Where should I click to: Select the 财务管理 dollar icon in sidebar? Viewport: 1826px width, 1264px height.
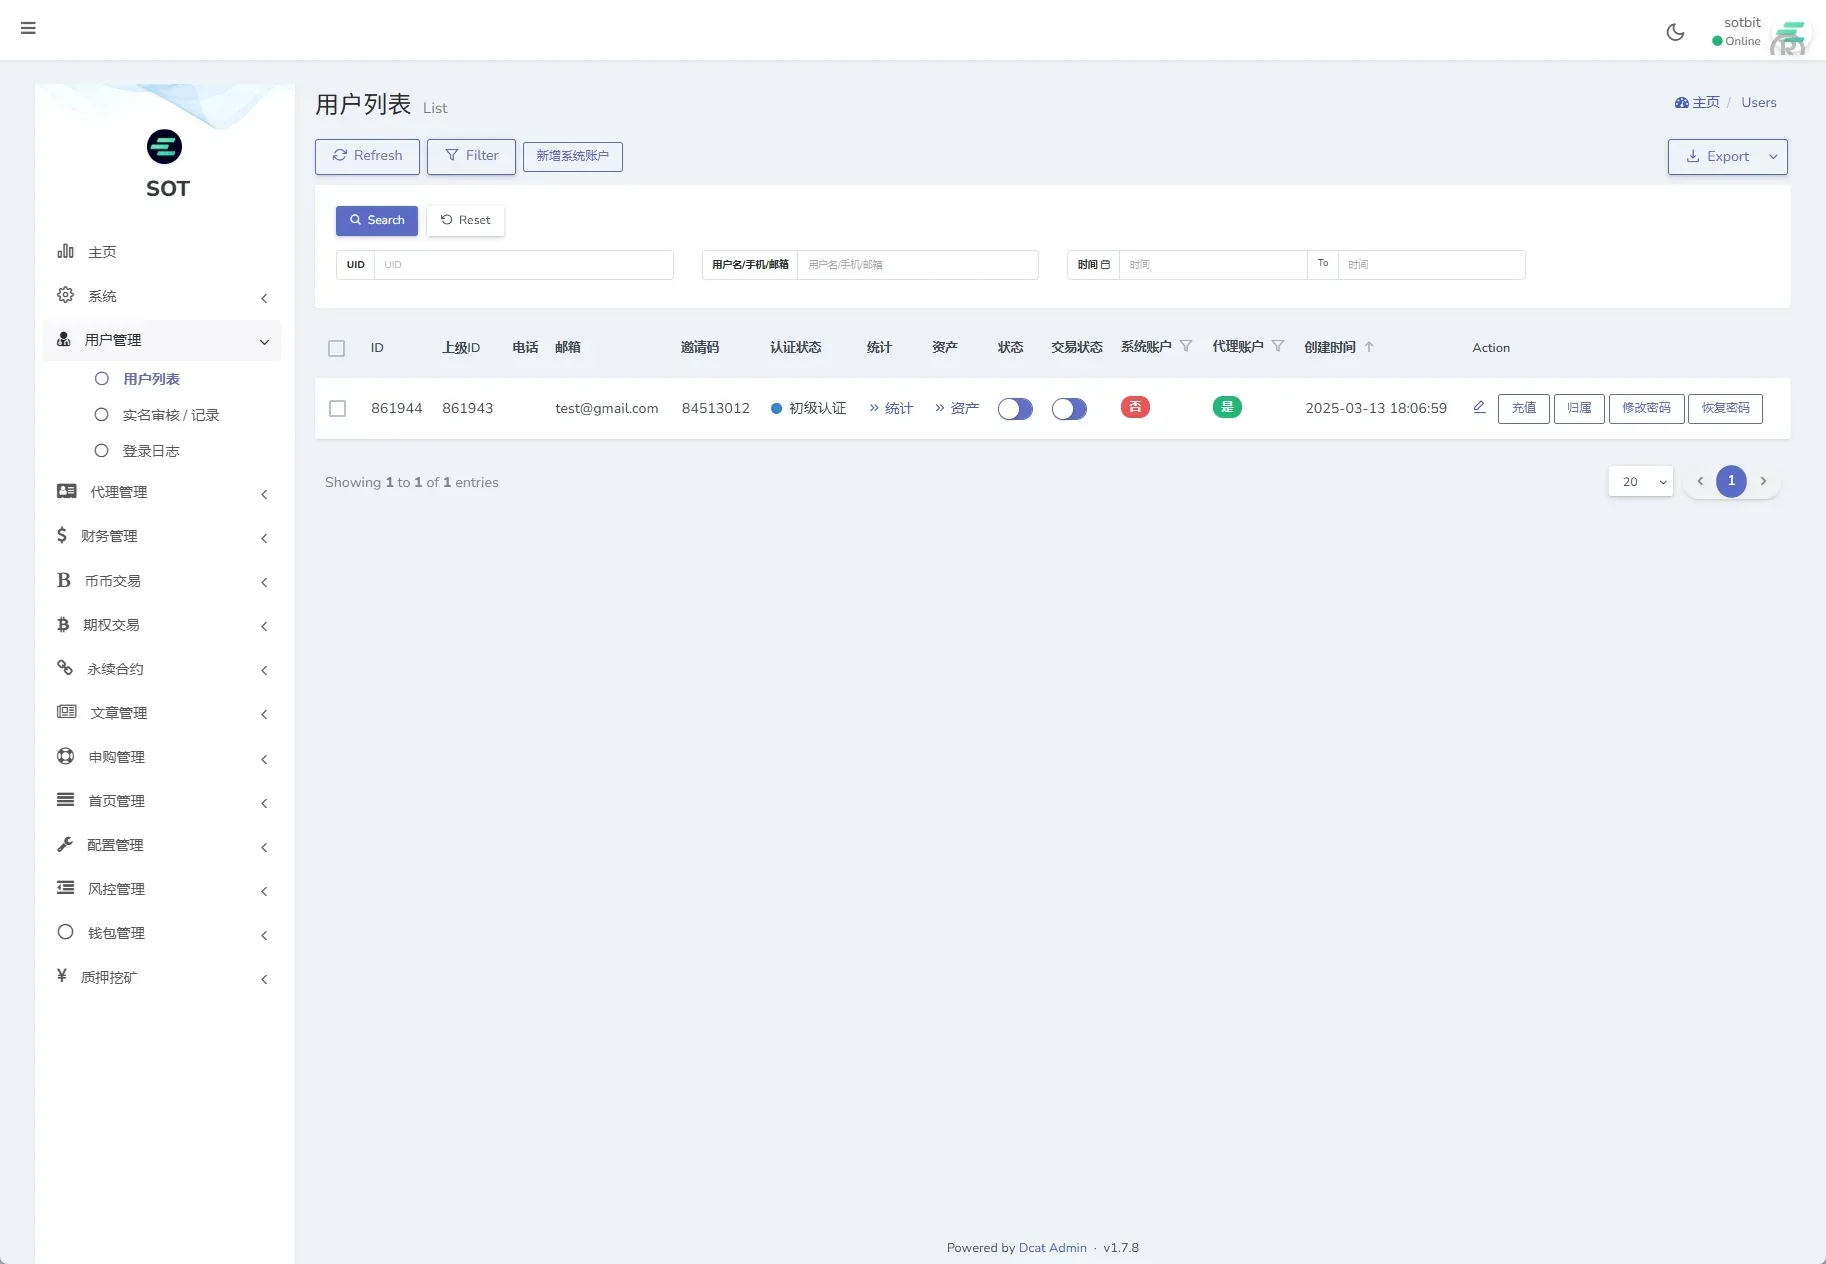pyautogui.click(x=63, y=536)
